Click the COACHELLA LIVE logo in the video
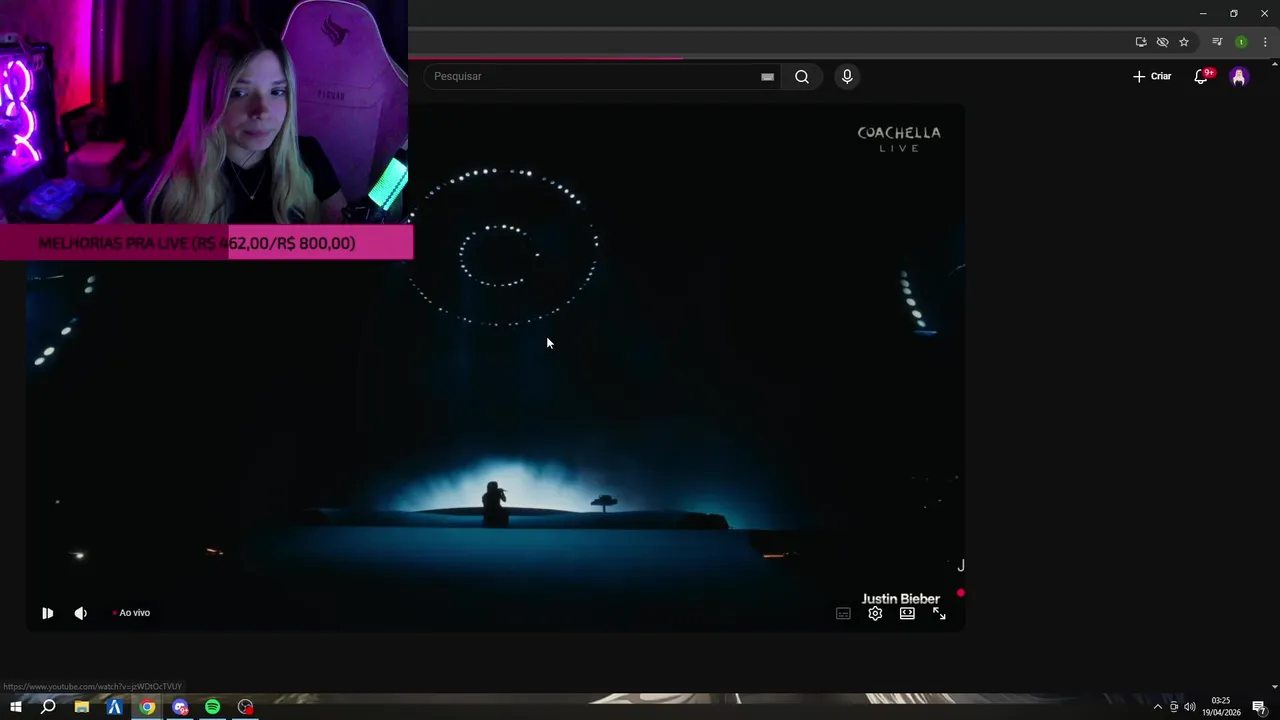The image size is (1280, 720). coord(899,139)
